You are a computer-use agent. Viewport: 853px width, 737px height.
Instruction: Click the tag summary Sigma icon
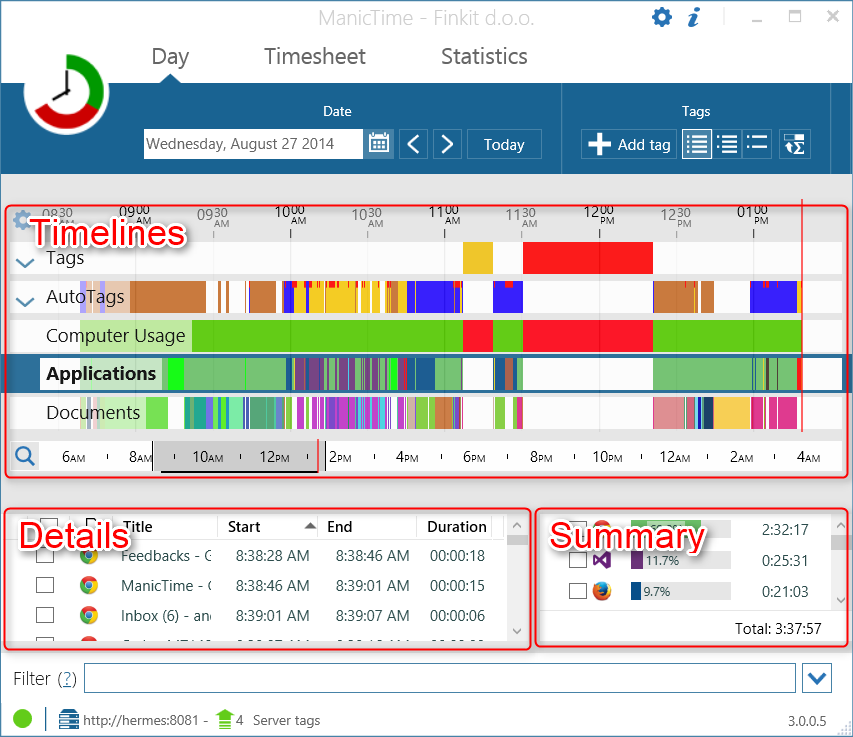pyautogui.click(x=794, y=144)
